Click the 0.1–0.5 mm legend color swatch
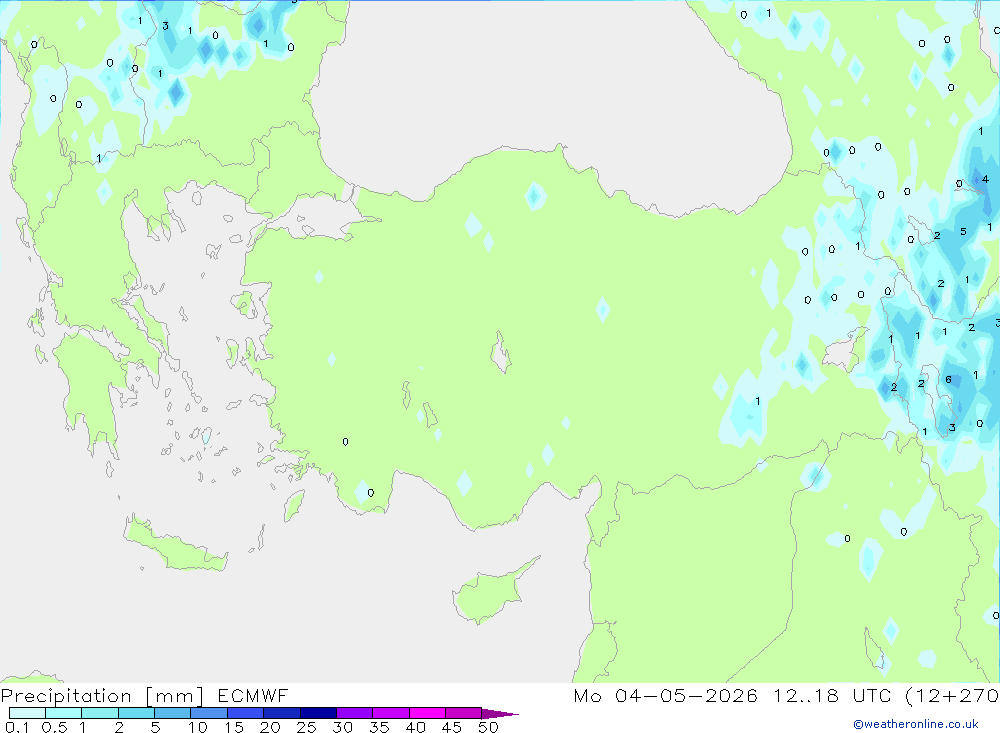Image resolution: width=1000 pixels, height=733 pixels. coord(27,713)
